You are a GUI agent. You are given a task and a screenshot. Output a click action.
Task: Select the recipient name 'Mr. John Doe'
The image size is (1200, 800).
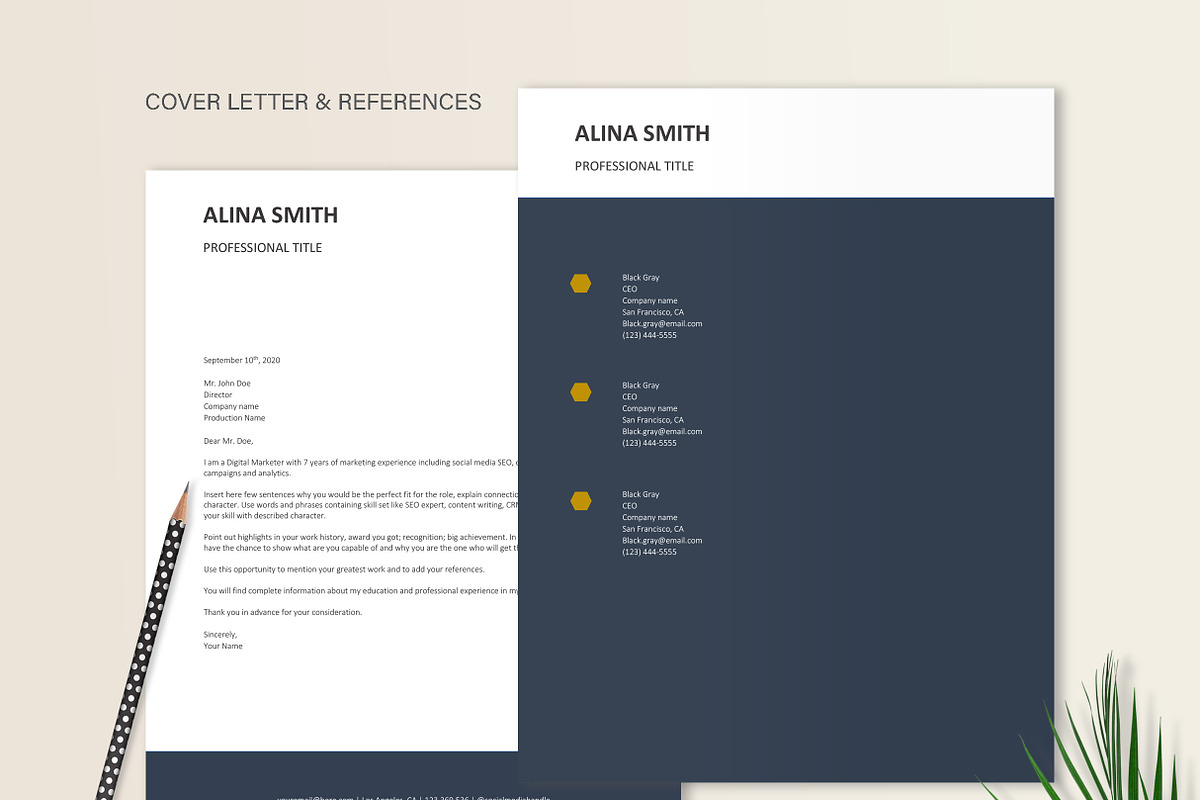coord(227,383)
